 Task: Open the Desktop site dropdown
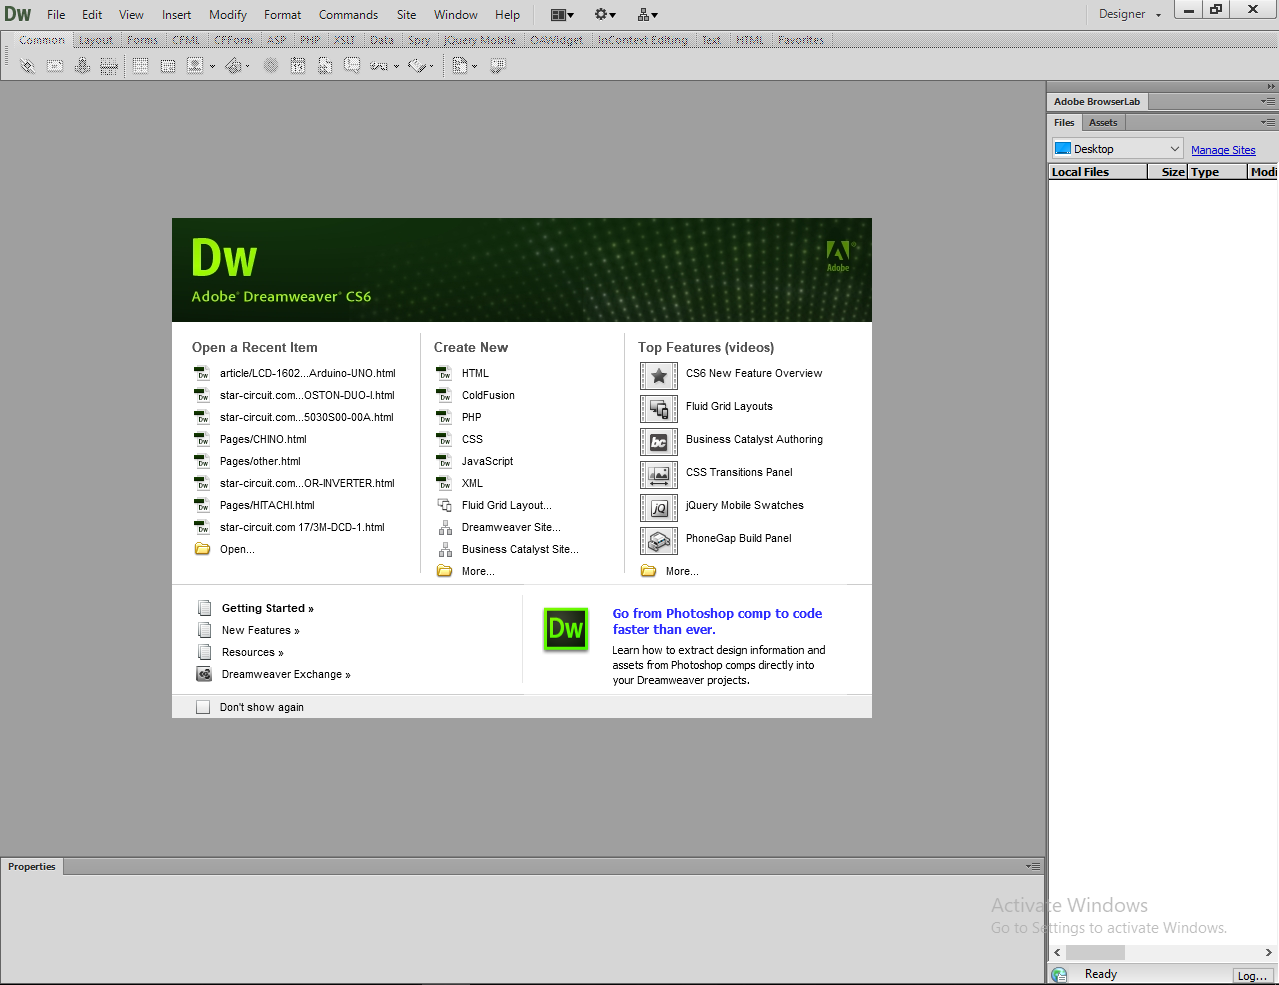coord(1117,149)
